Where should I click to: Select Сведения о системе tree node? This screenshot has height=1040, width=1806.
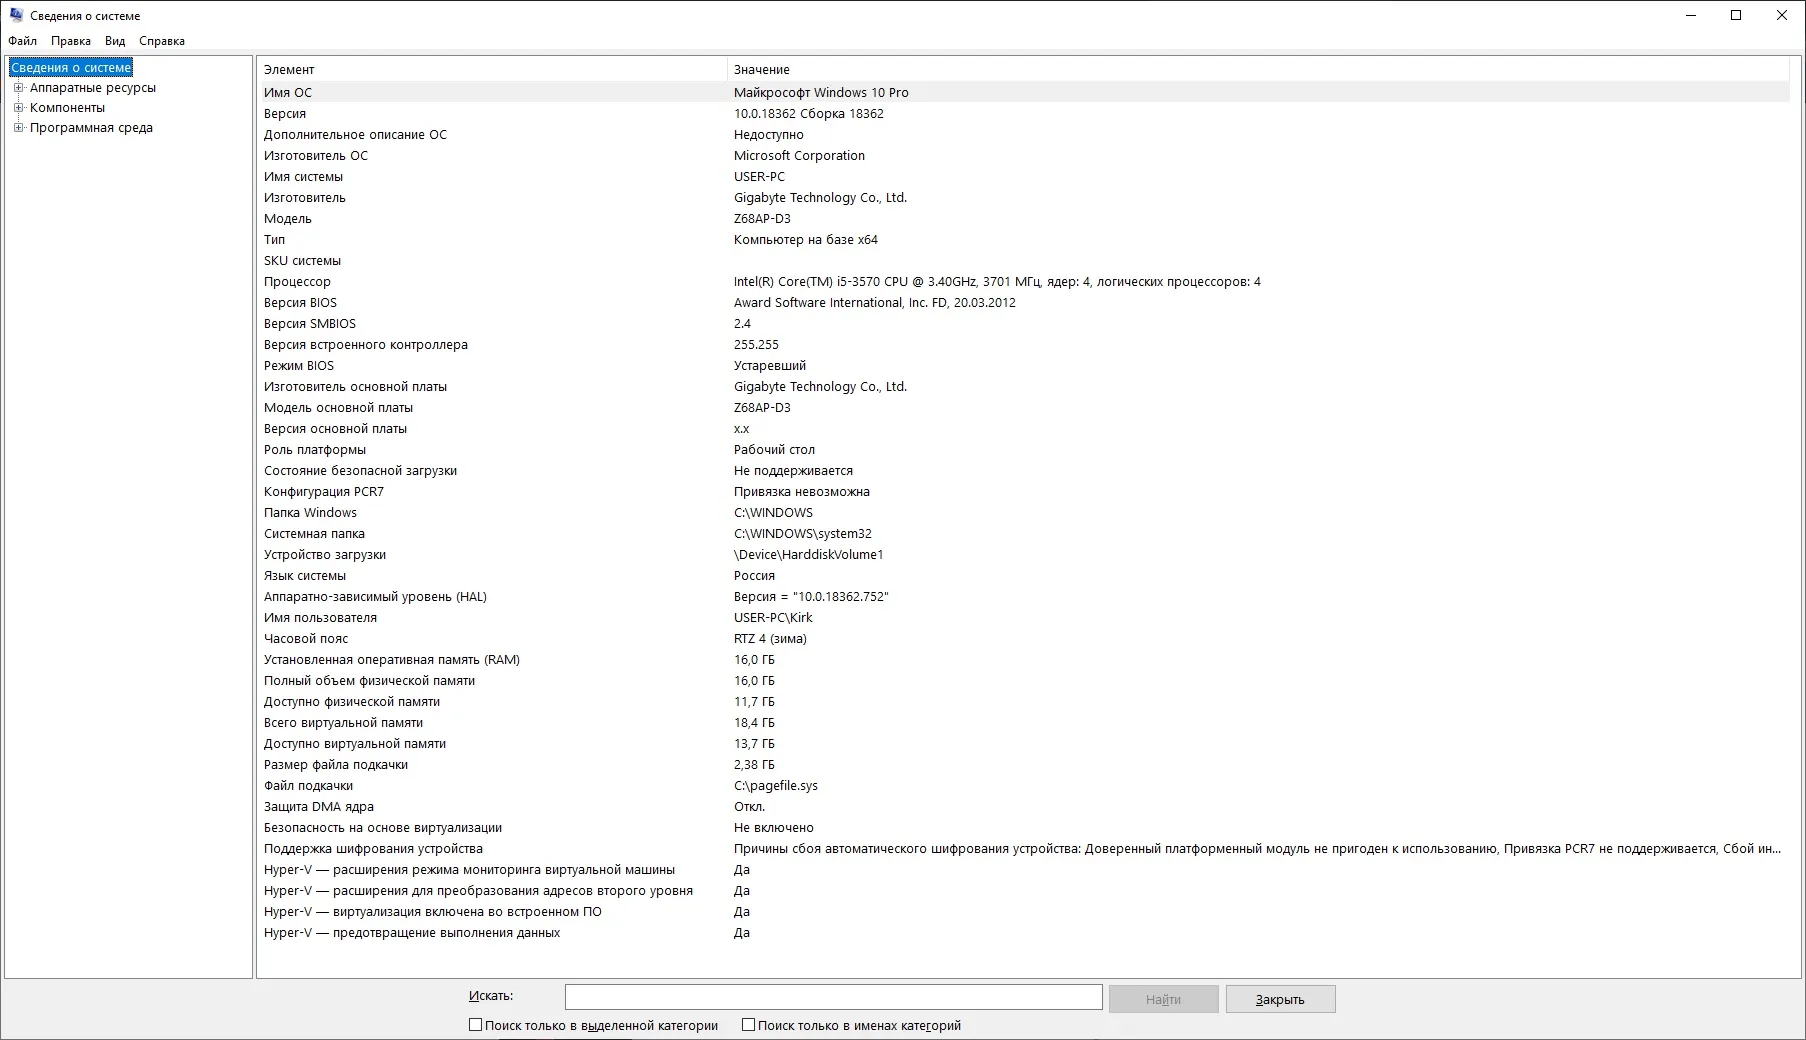pyautogui.click(x=71, y=67)
